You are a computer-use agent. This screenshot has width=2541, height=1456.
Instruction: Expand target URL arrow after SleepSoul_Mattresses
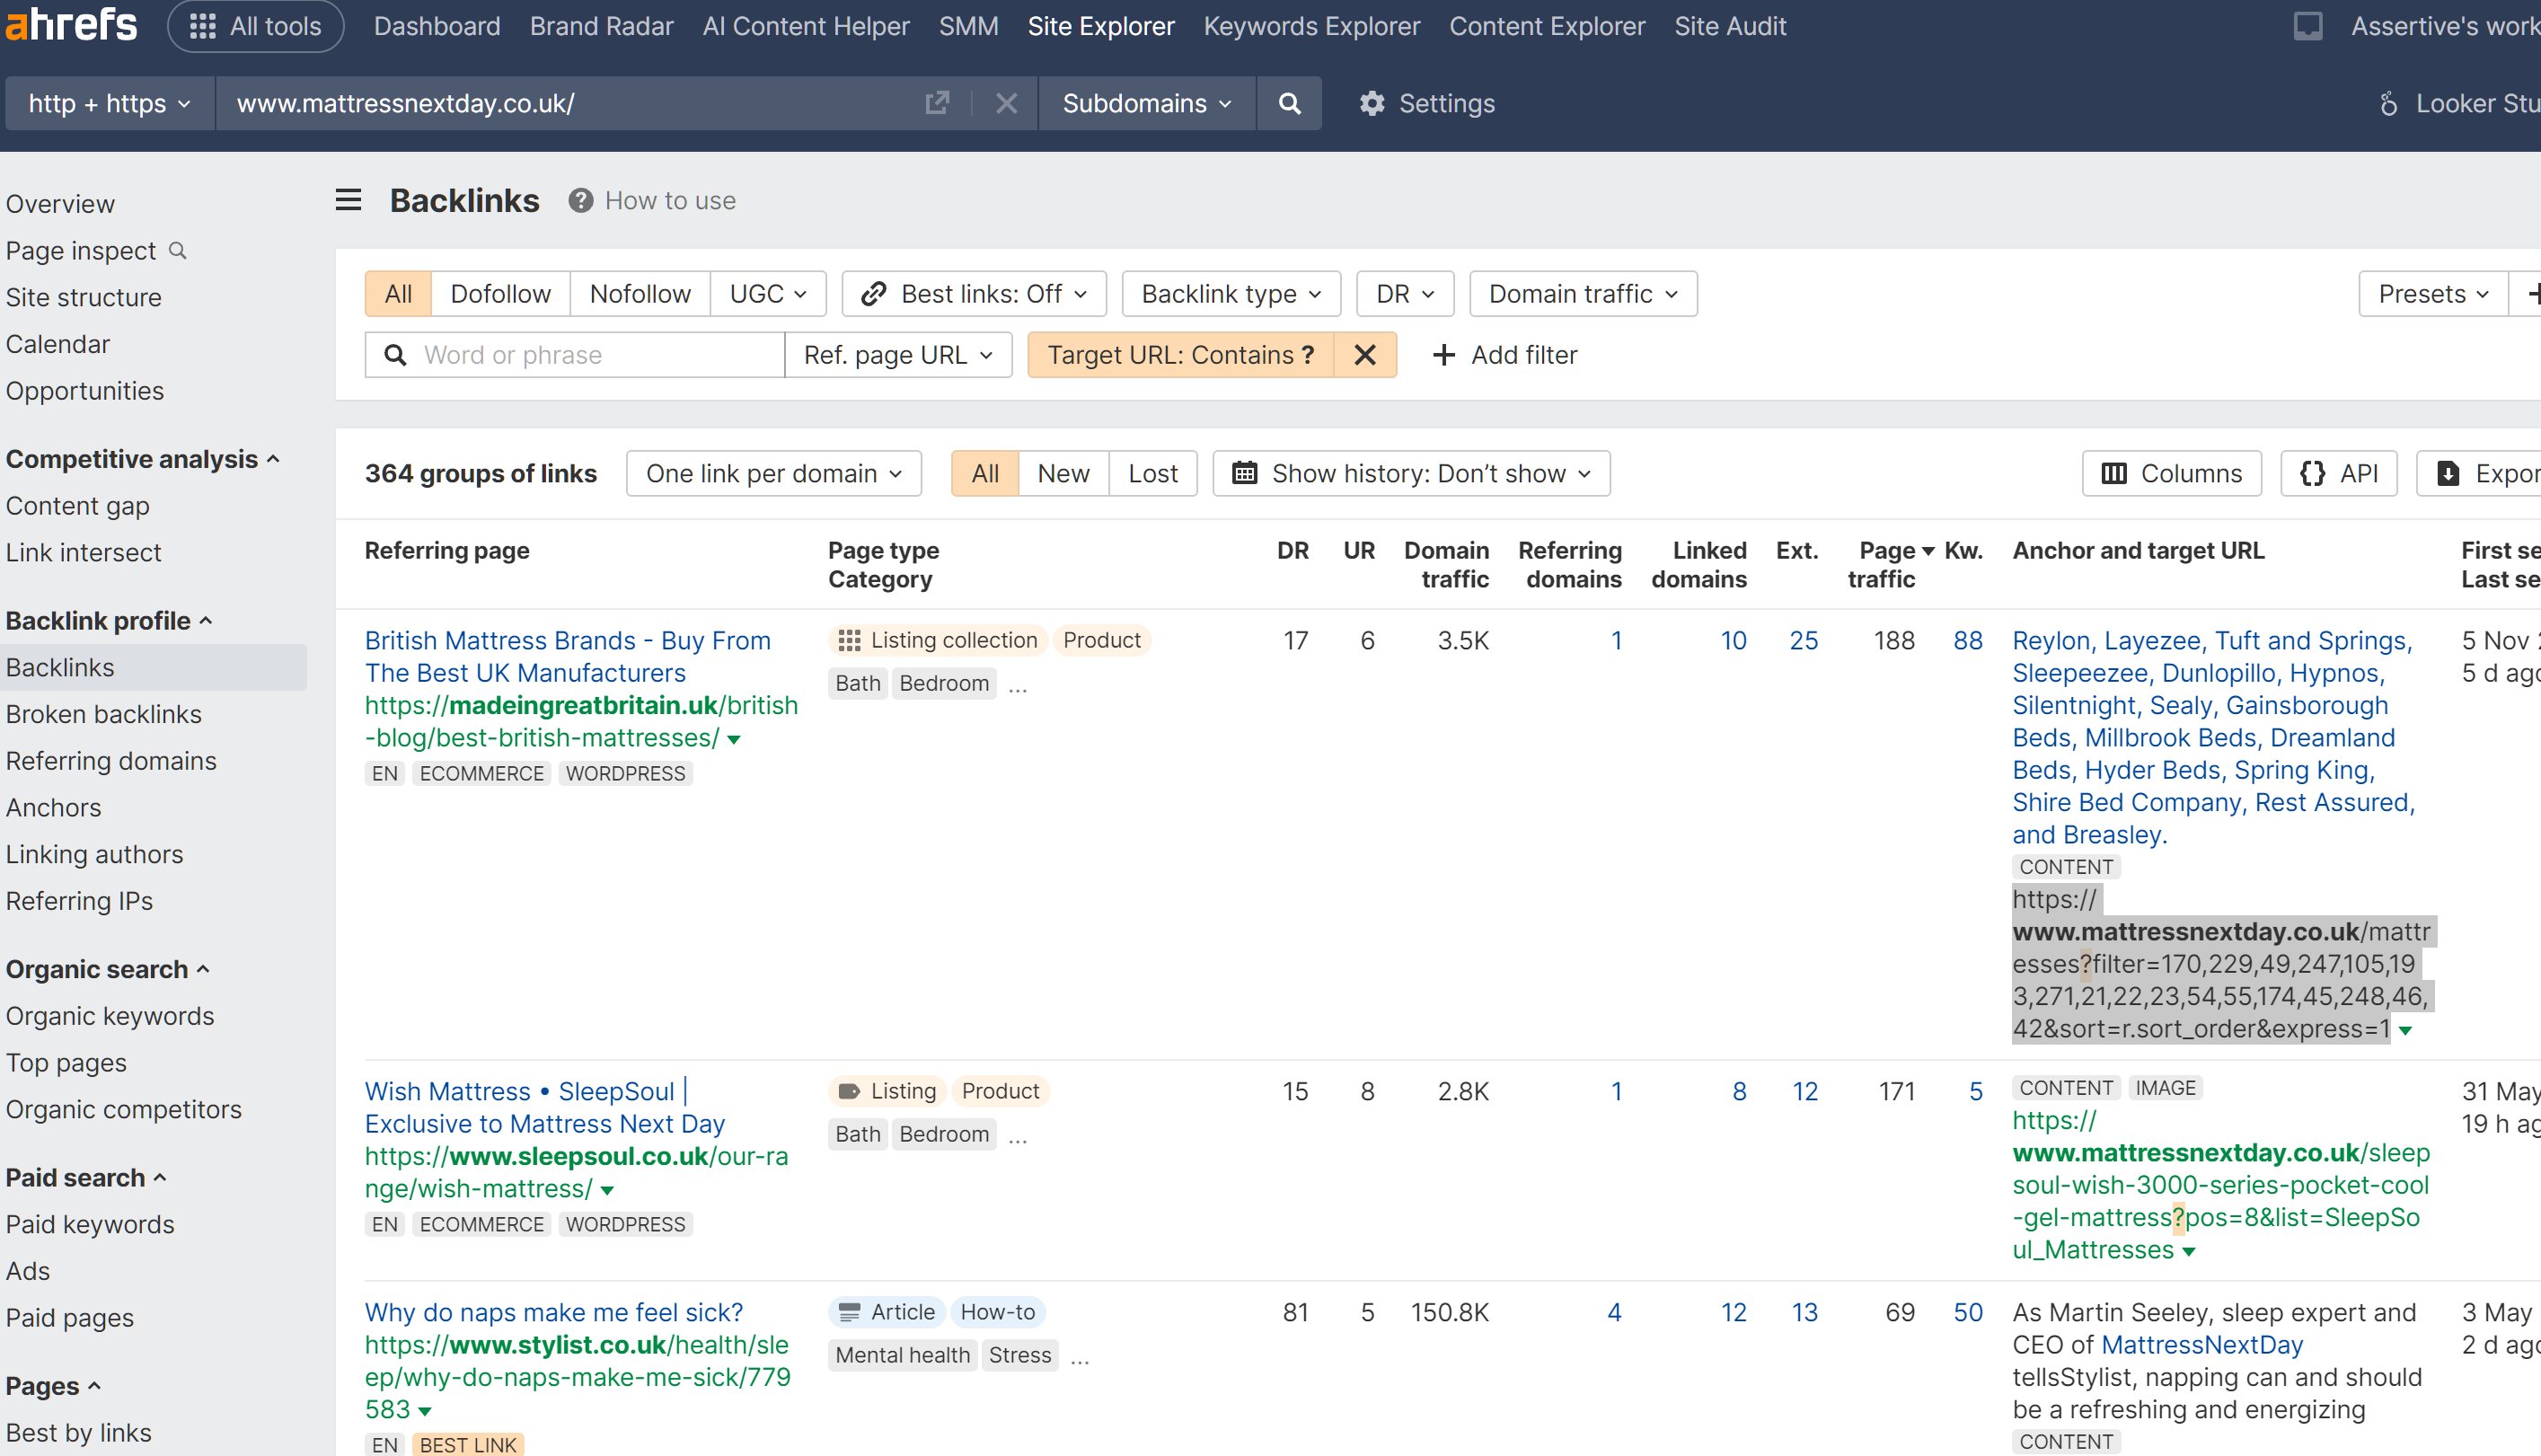(x=2189, y=1252)
